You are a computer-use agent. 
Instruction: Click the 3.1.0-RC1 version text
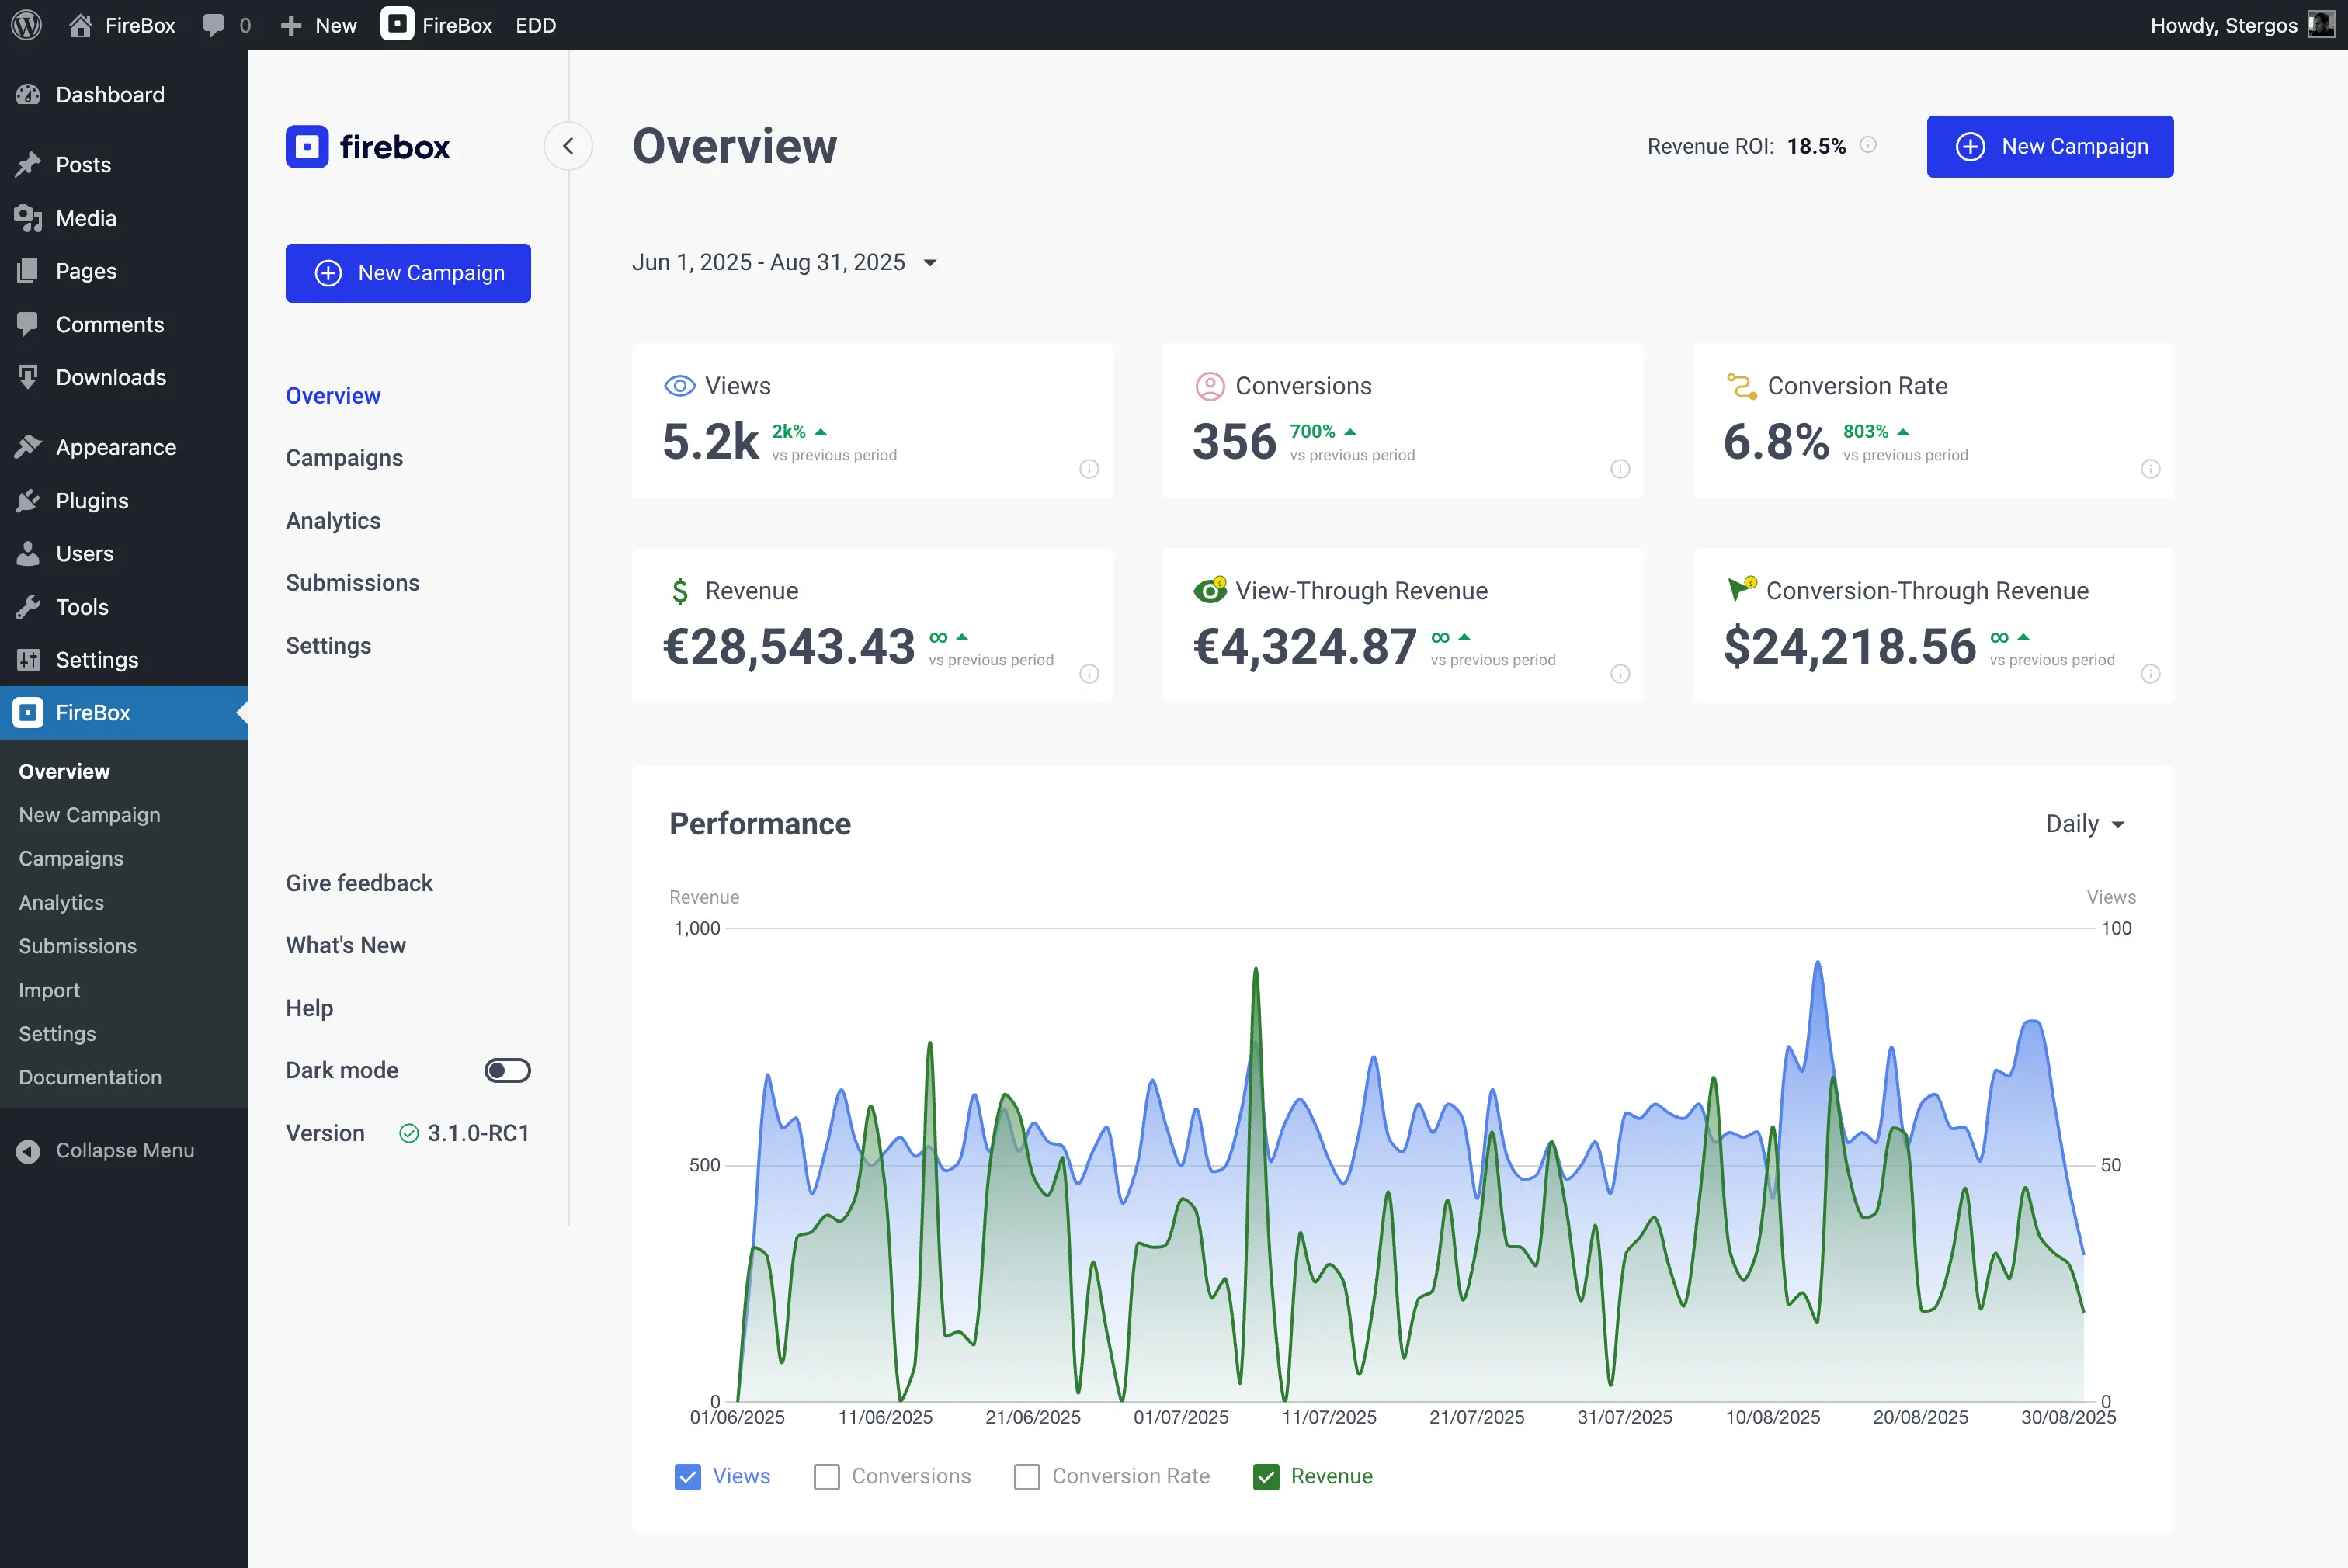[x=478, y=1133]
